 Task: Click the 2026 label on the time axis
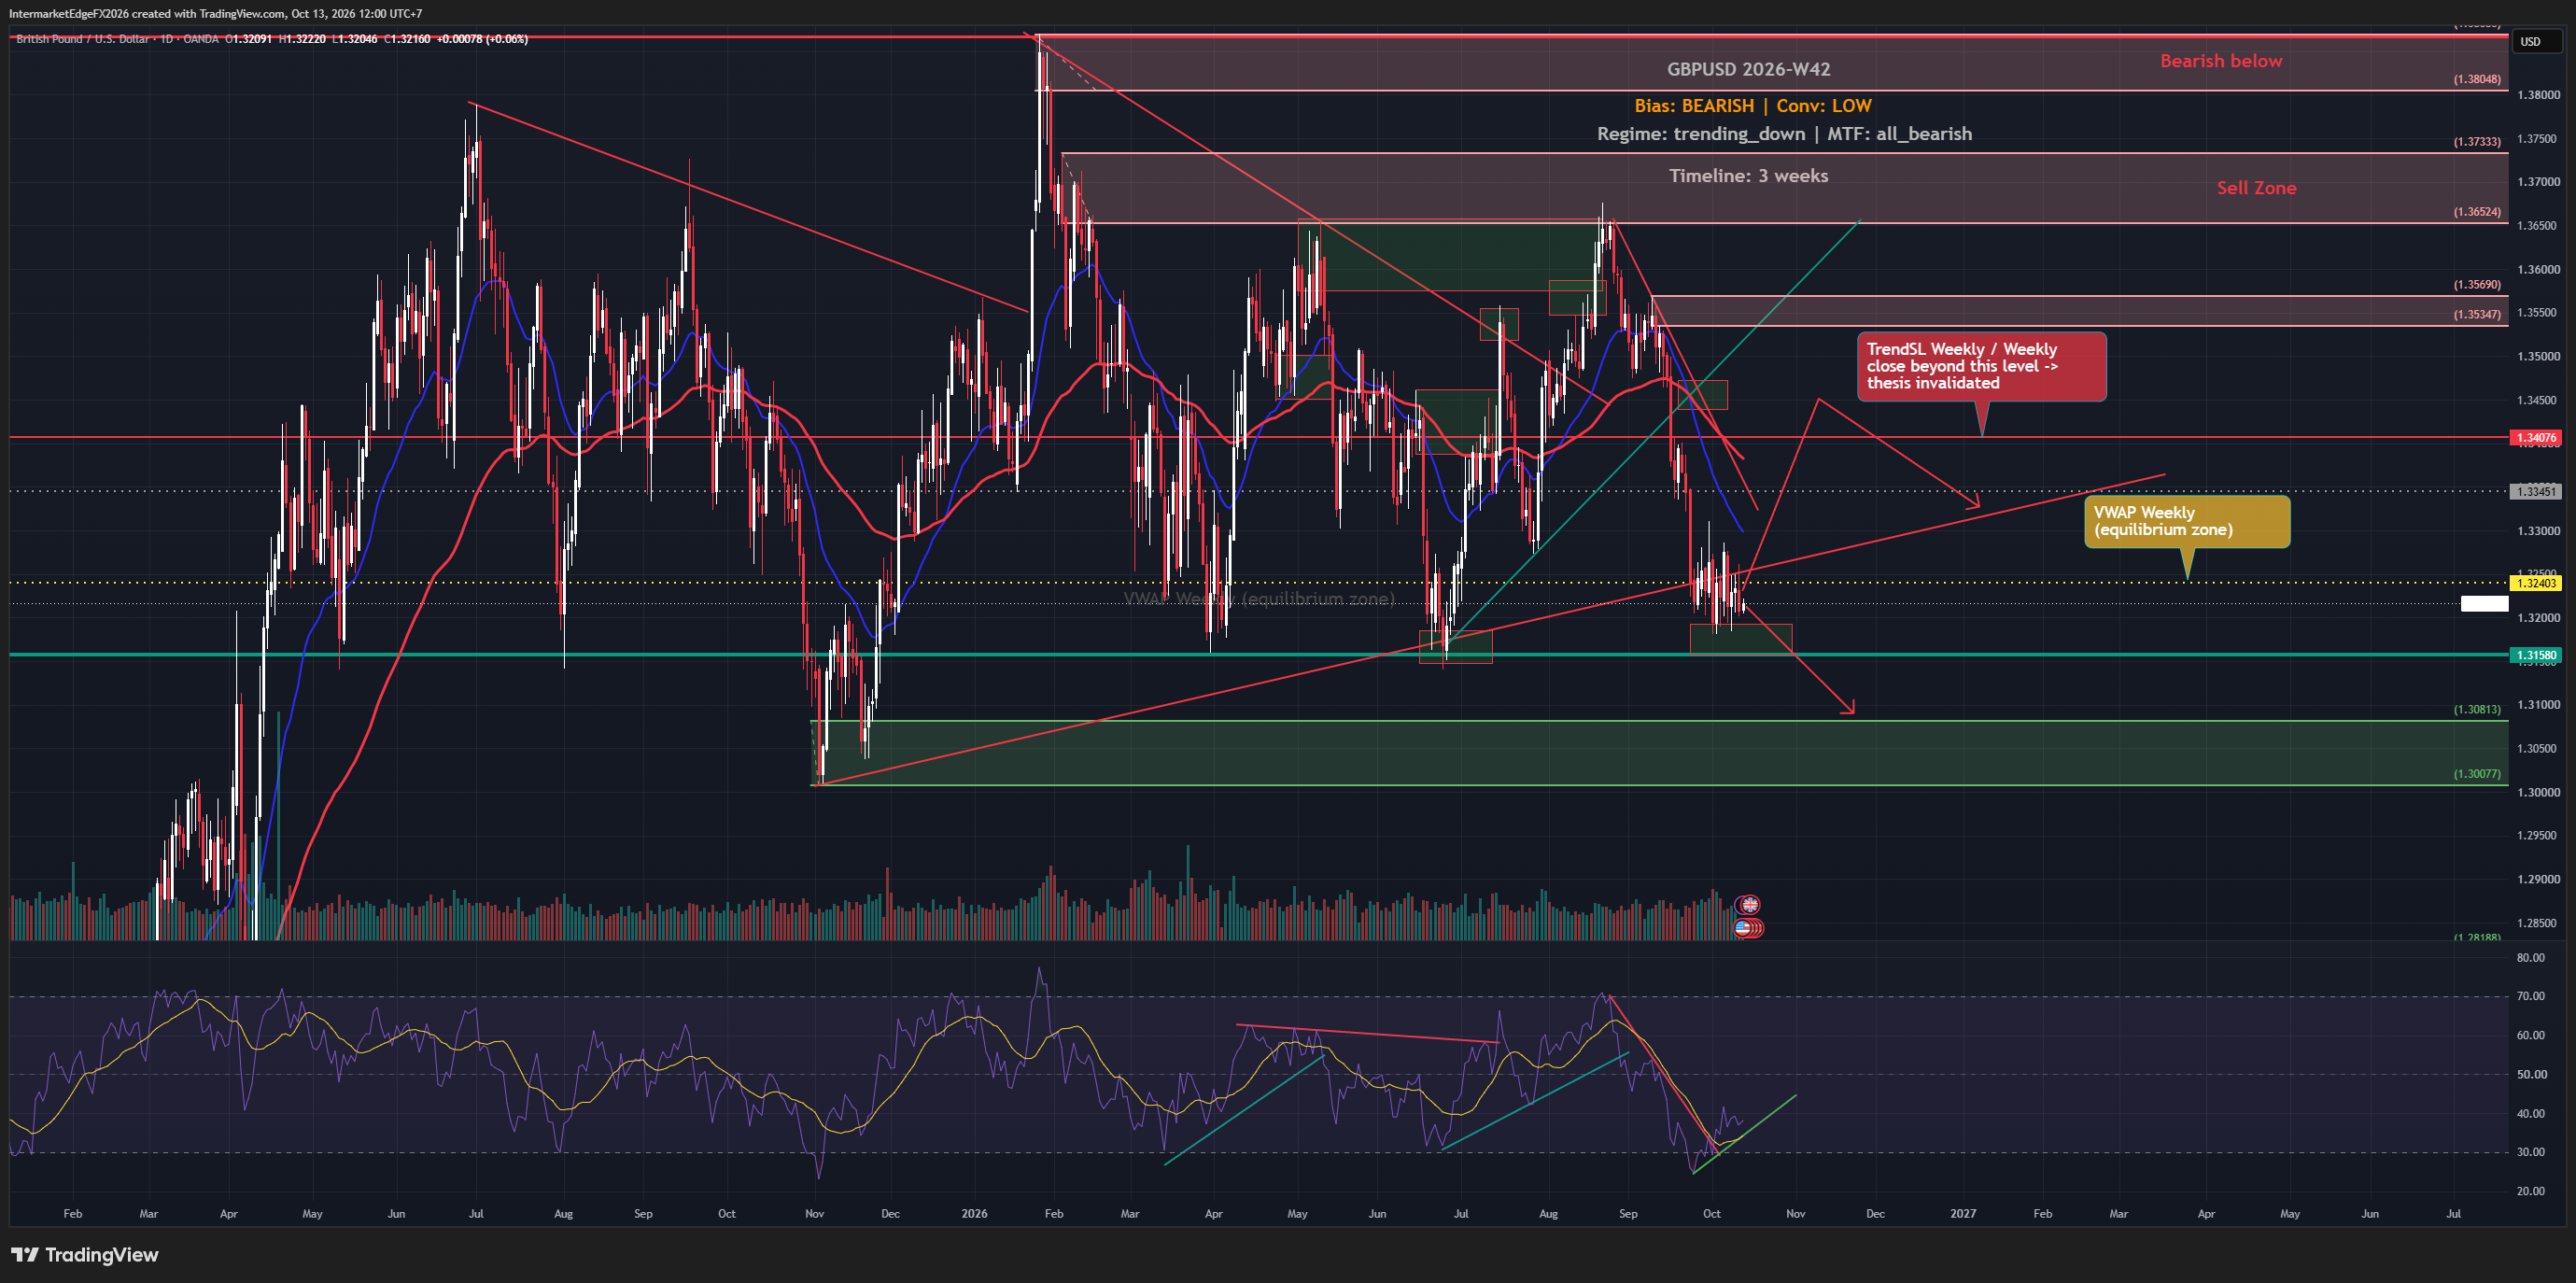[x=973, y=1214]
